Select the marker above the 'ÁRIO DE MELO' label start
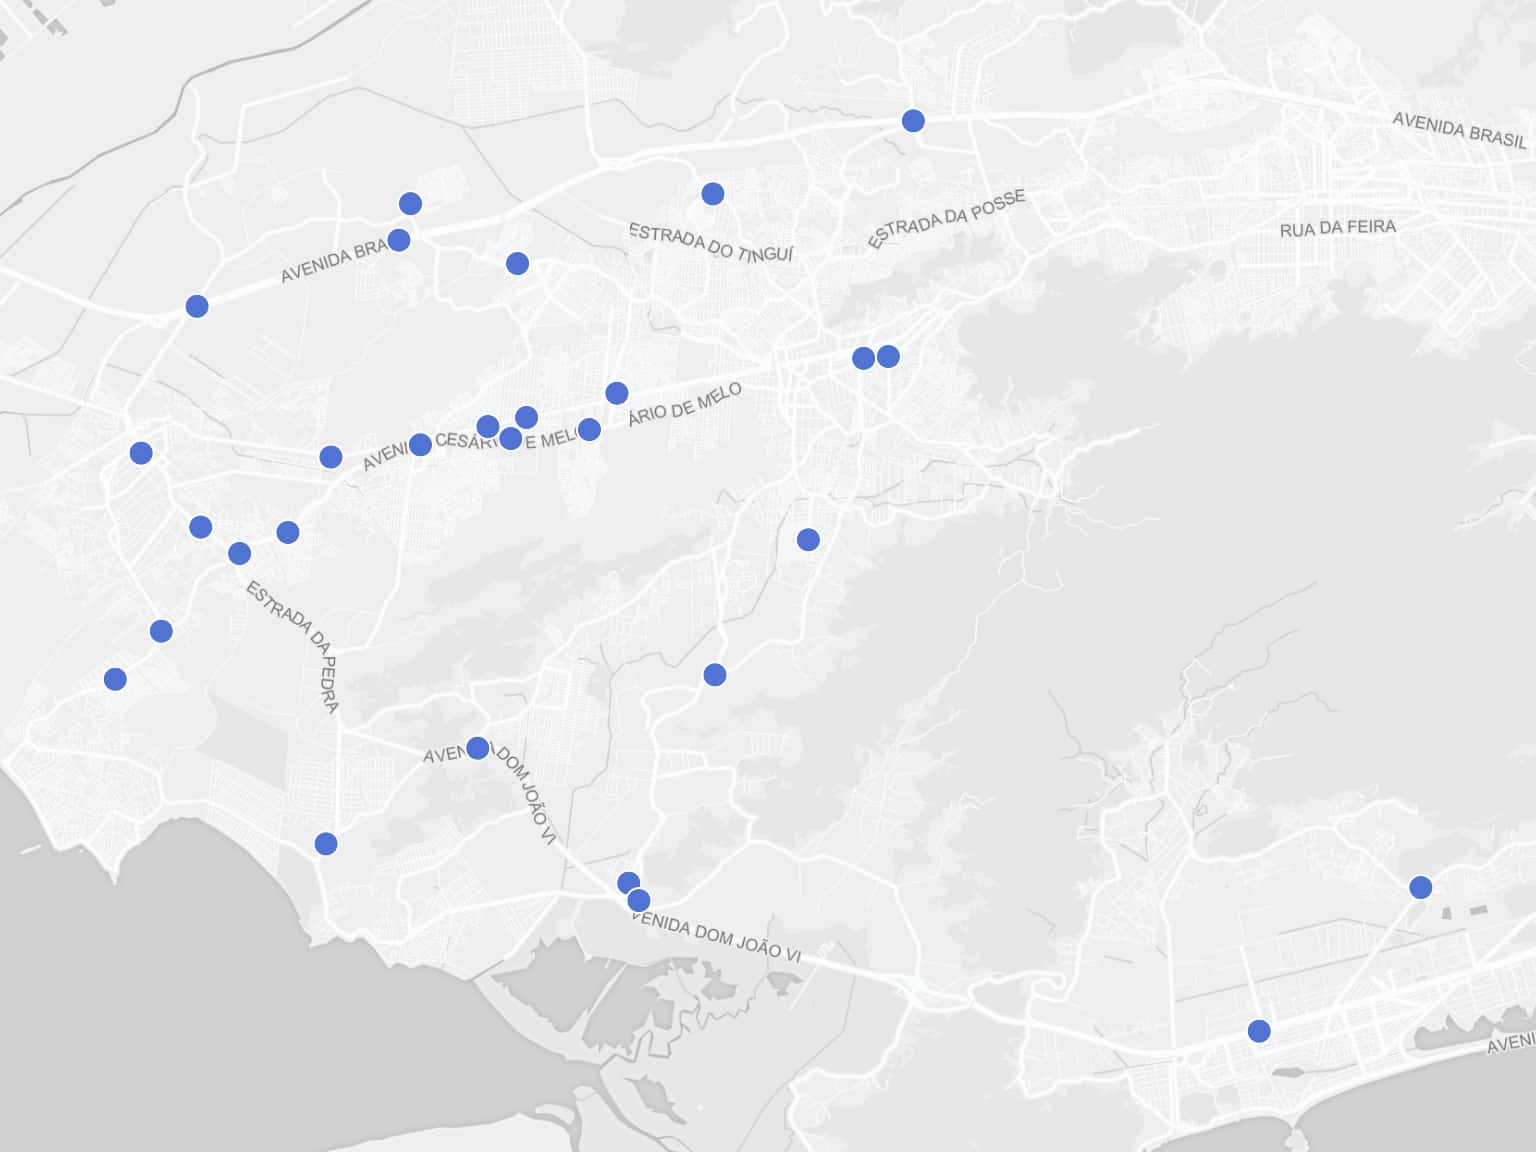Image resolution: width=1536 pixels, height=1152 pixels. 617,393
